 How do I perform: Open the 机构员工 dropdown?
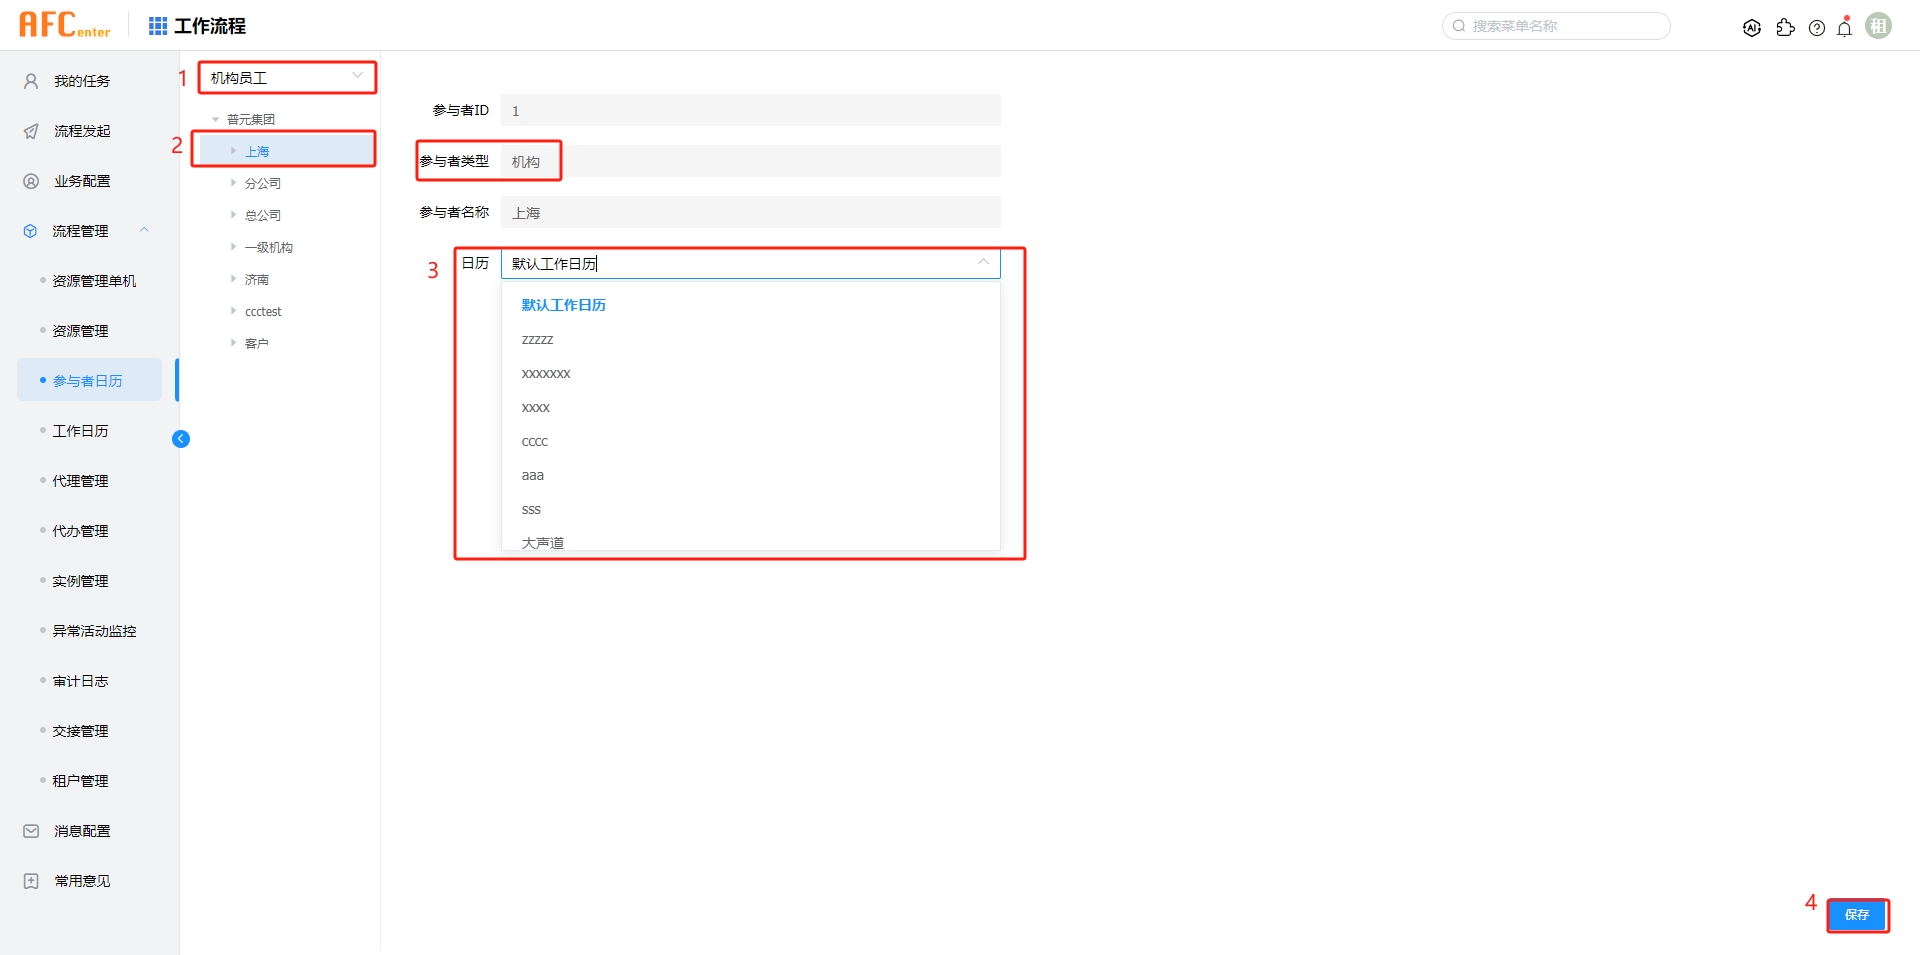pos(287,78)
